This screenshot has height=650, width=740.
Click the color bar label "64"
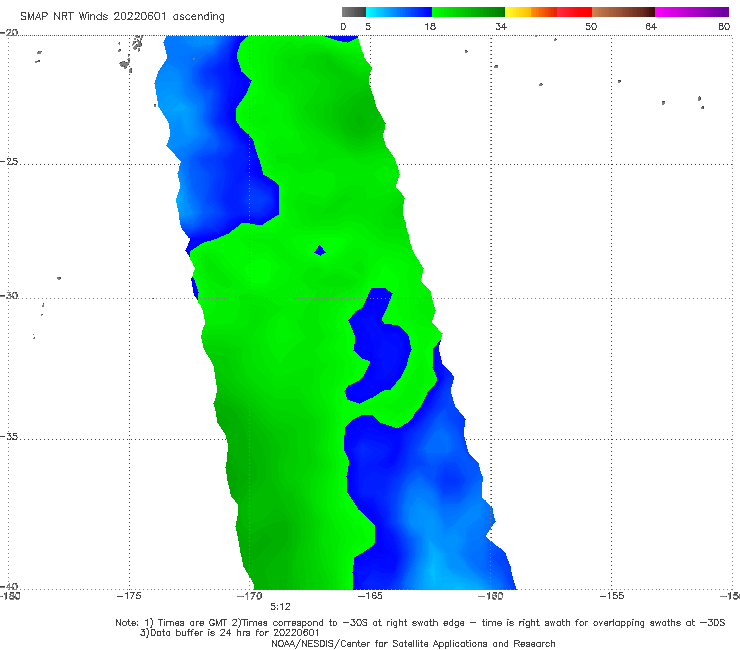[x=651, y=27]
